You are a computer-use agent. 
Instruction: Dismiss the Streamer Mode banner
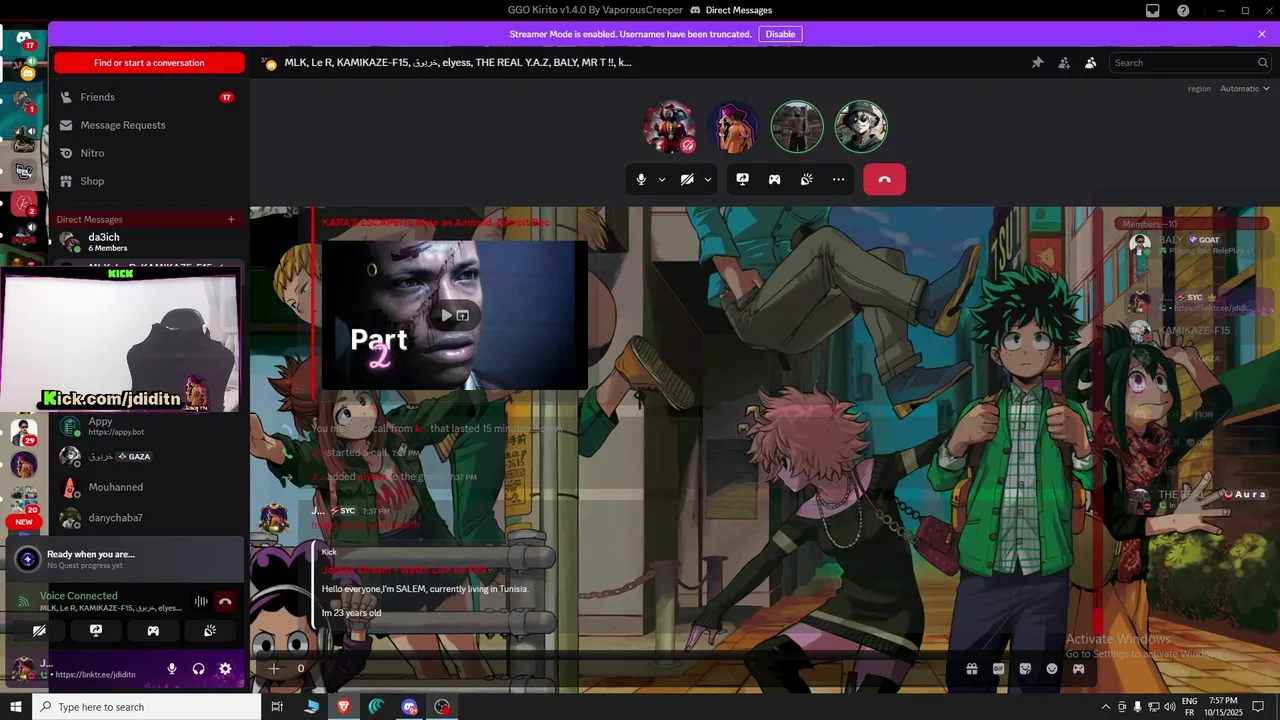1262,34
